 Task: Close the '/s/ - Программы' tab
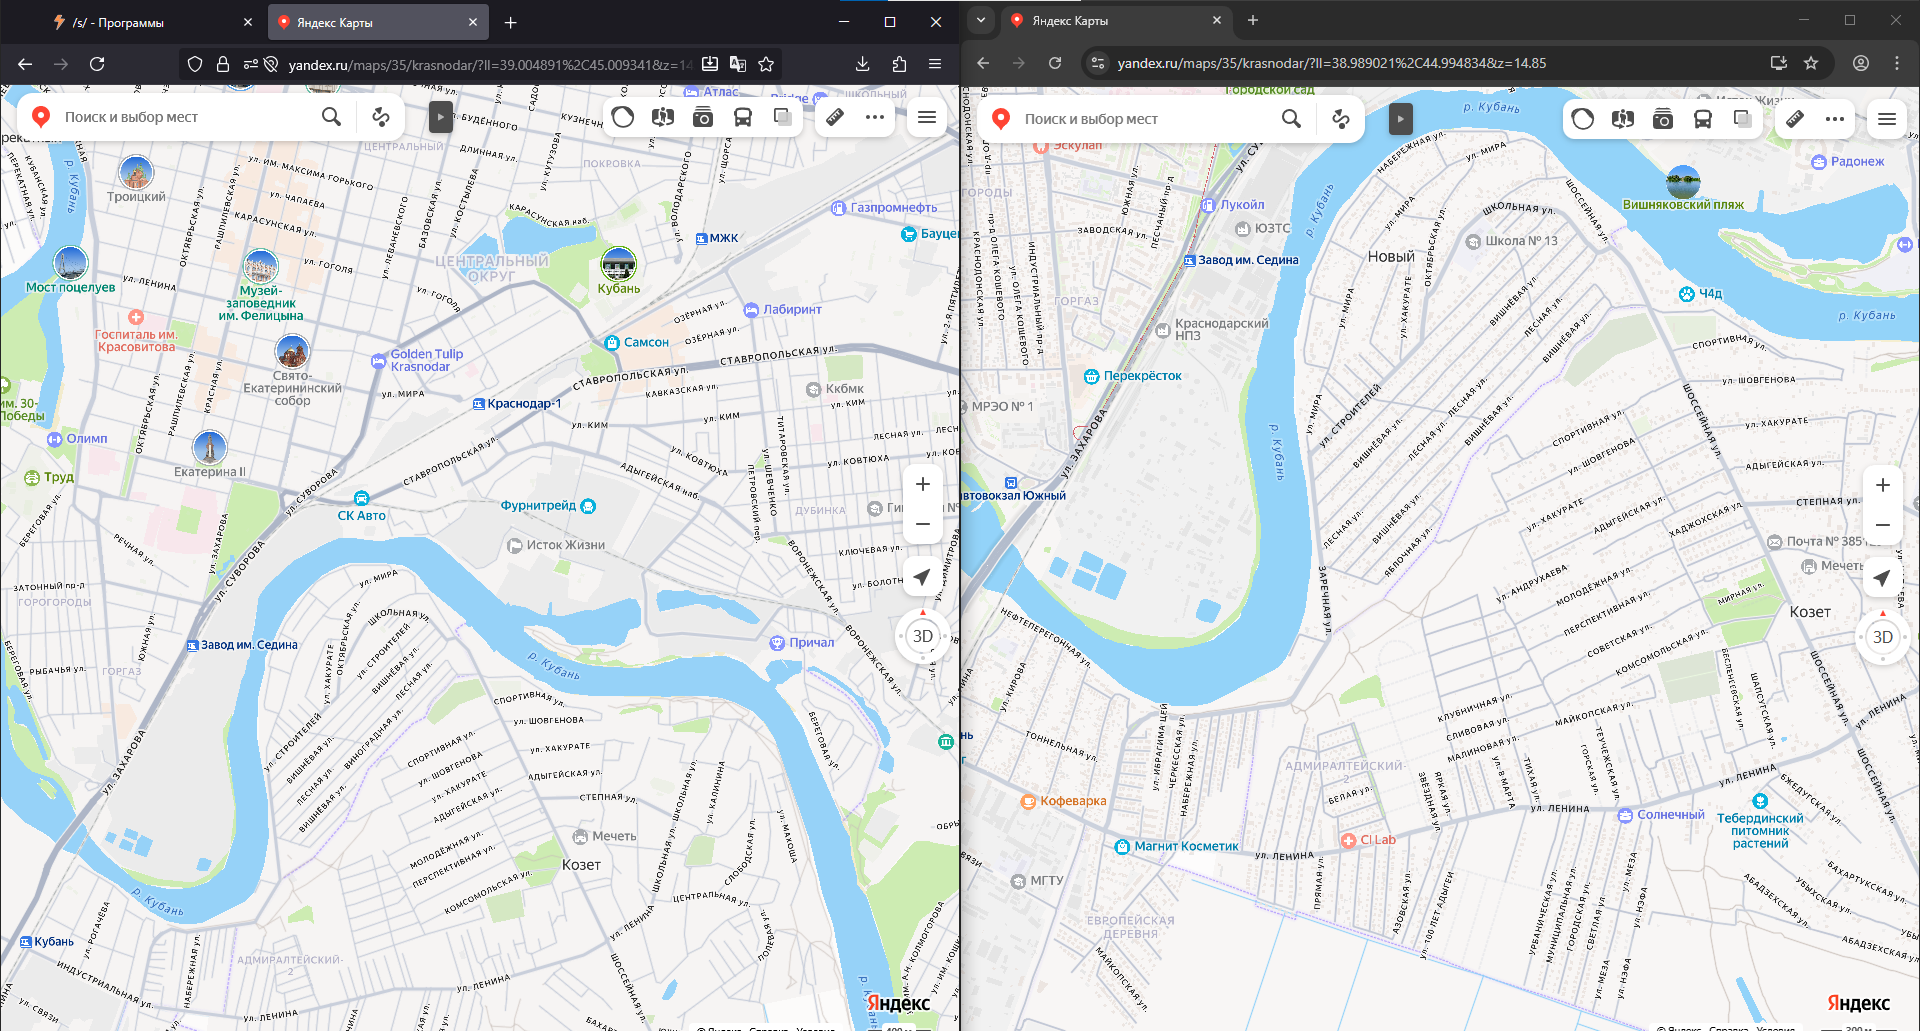tap(248, 22)
